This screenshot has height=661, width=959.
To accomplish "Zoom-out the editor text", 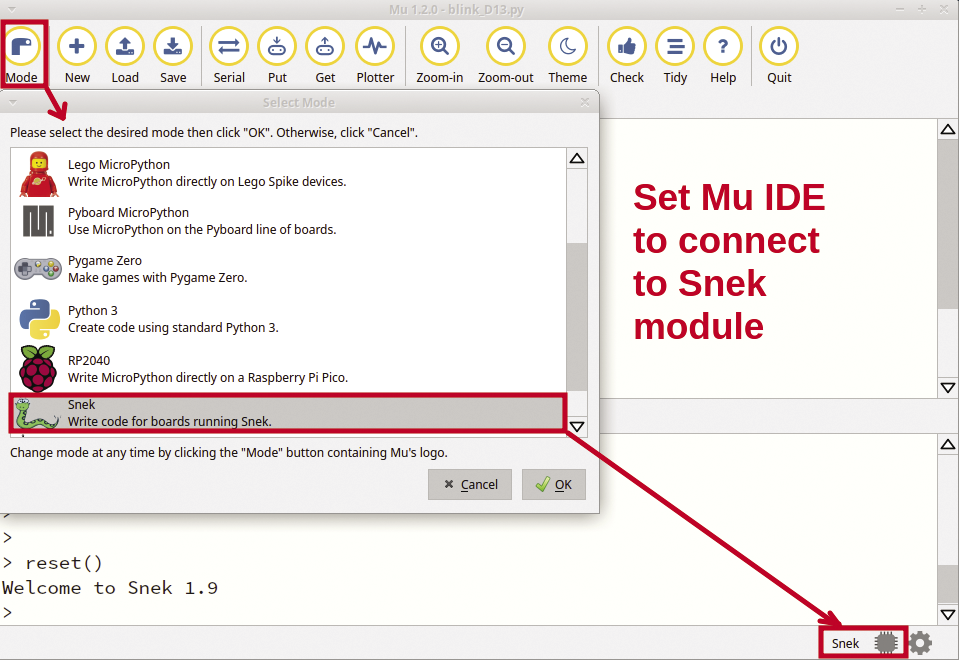I will click(506, 56).
